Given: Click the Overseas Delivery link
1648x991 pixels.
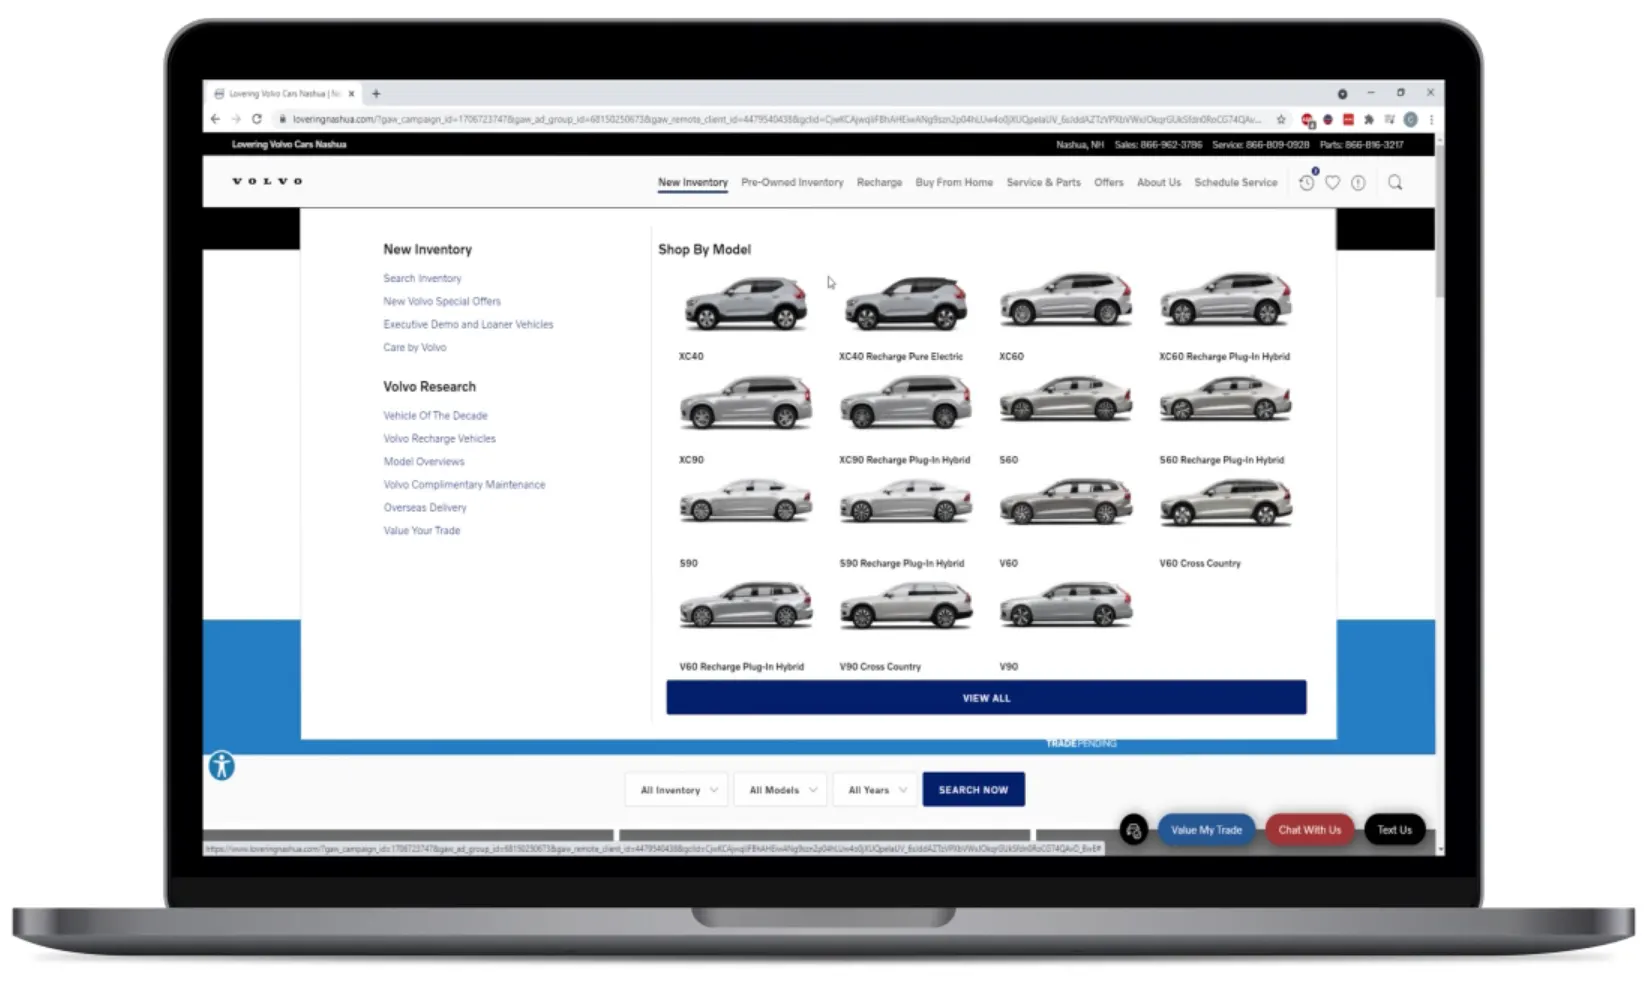Looking at the screenshot, I should (425, 507).
